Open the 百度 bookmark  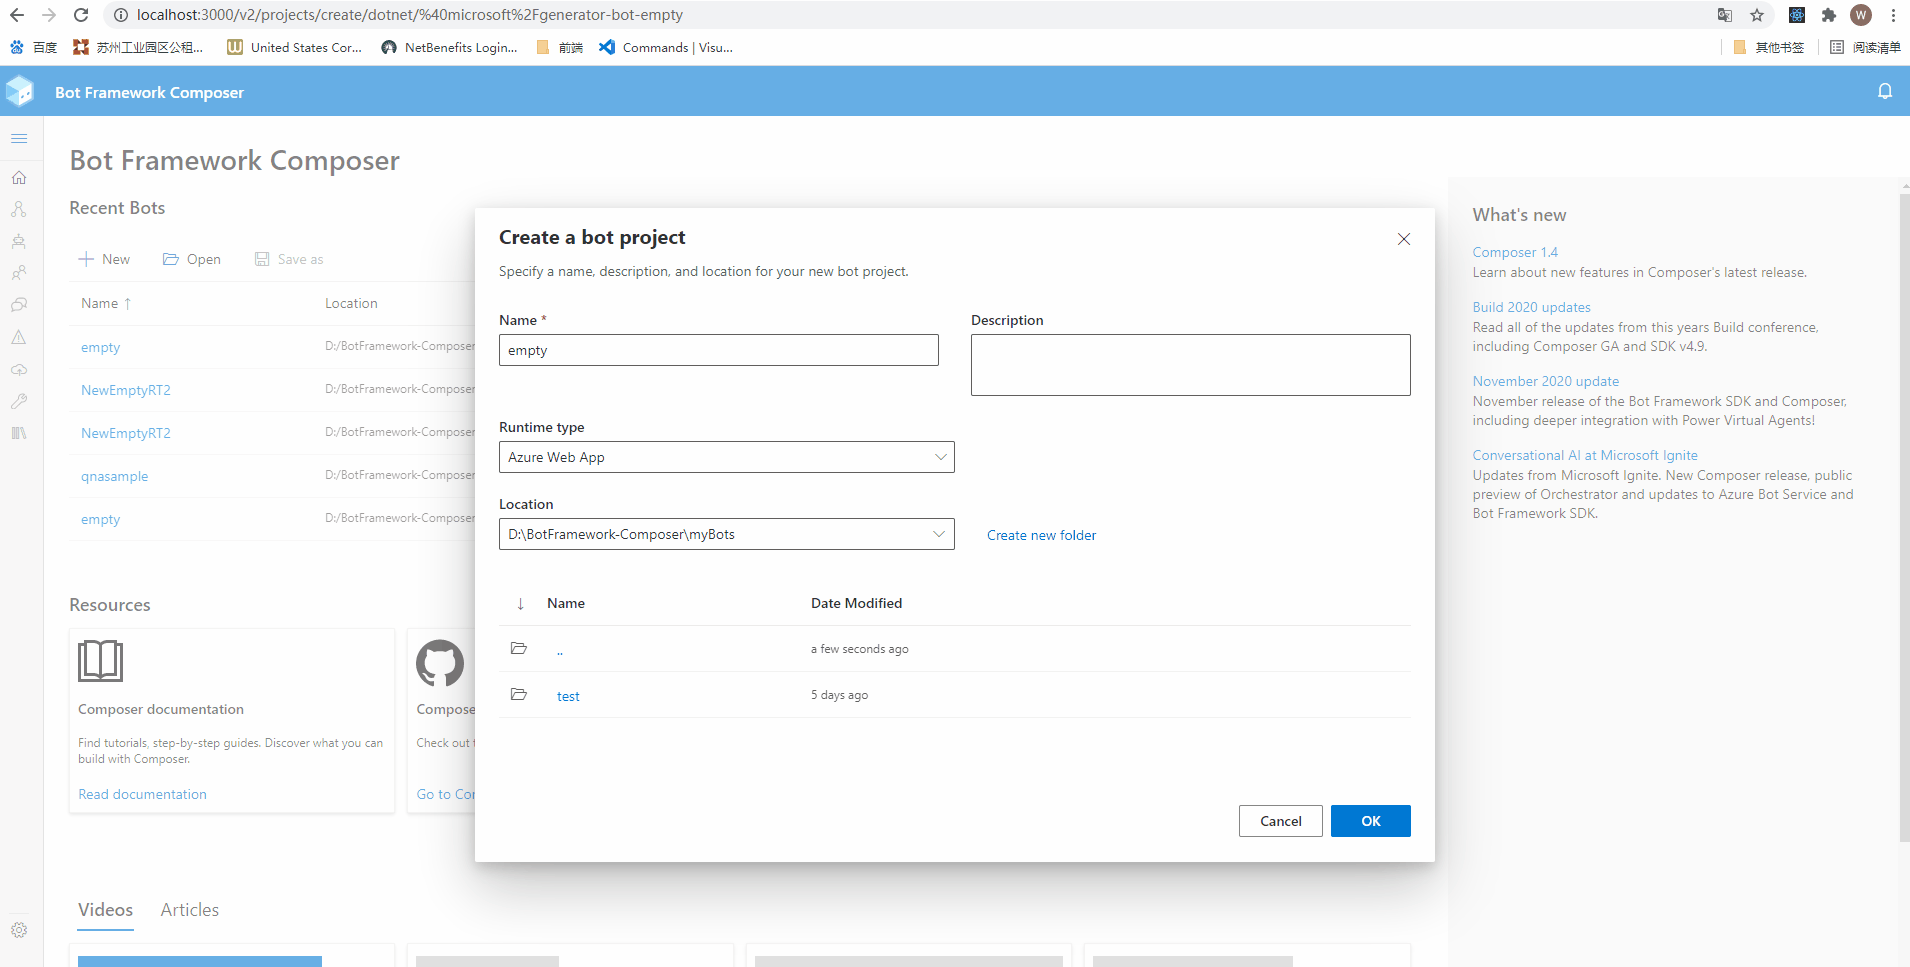(33, 47)
